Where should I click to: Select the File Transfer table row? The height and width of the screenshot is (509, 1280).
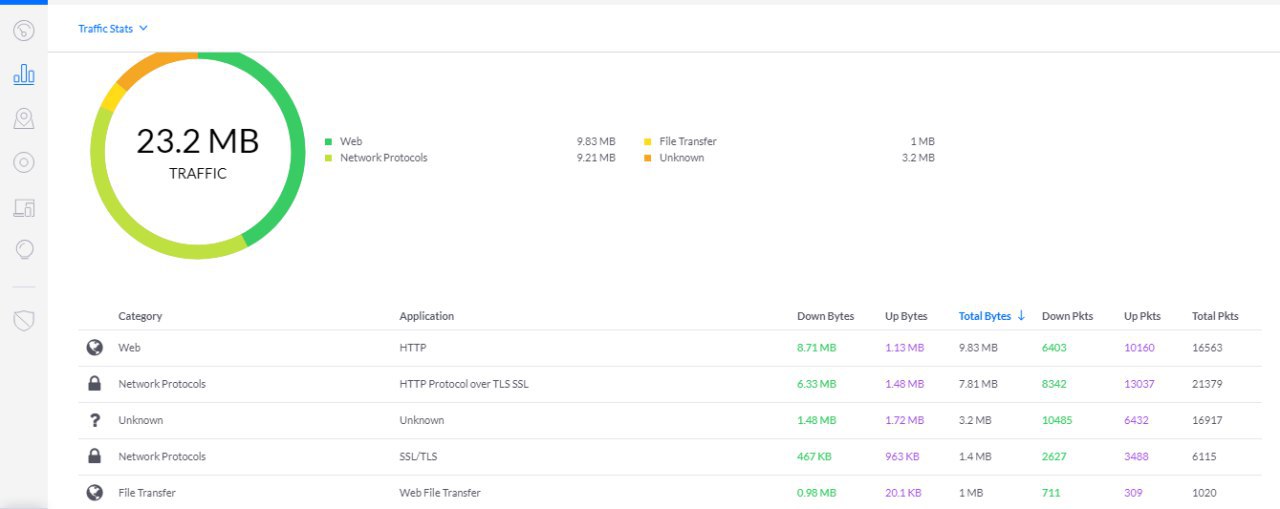pos(670,492)
